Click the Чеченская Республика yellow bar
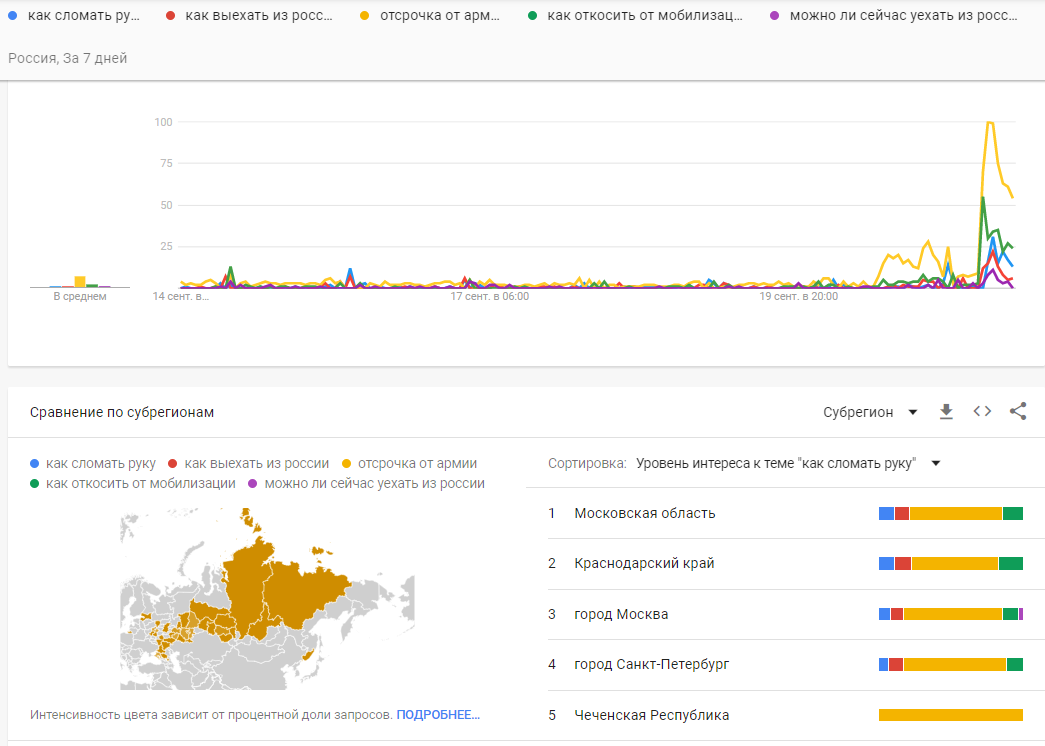The image size is (1045, 746). click(x=951, y=715)
